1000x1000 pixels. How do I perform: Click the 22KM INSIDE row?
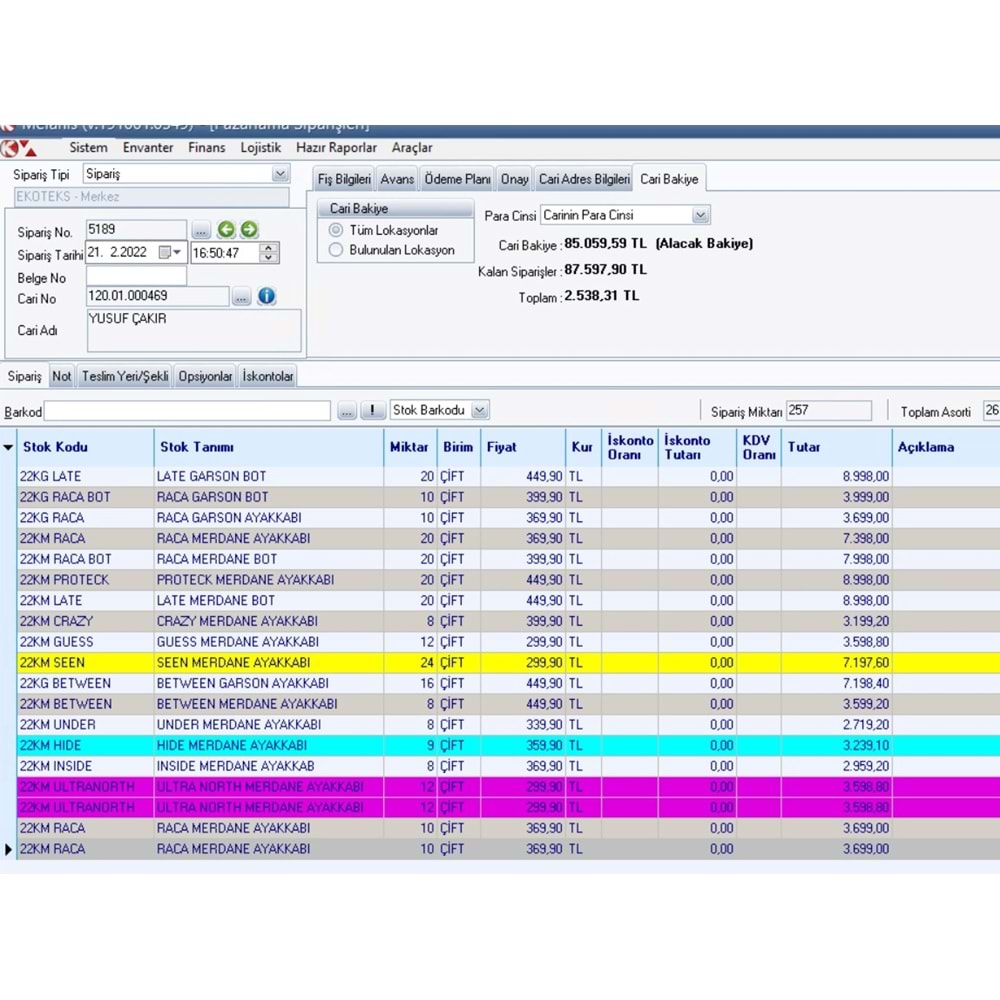pyautogui.click(x=508, y=766)
